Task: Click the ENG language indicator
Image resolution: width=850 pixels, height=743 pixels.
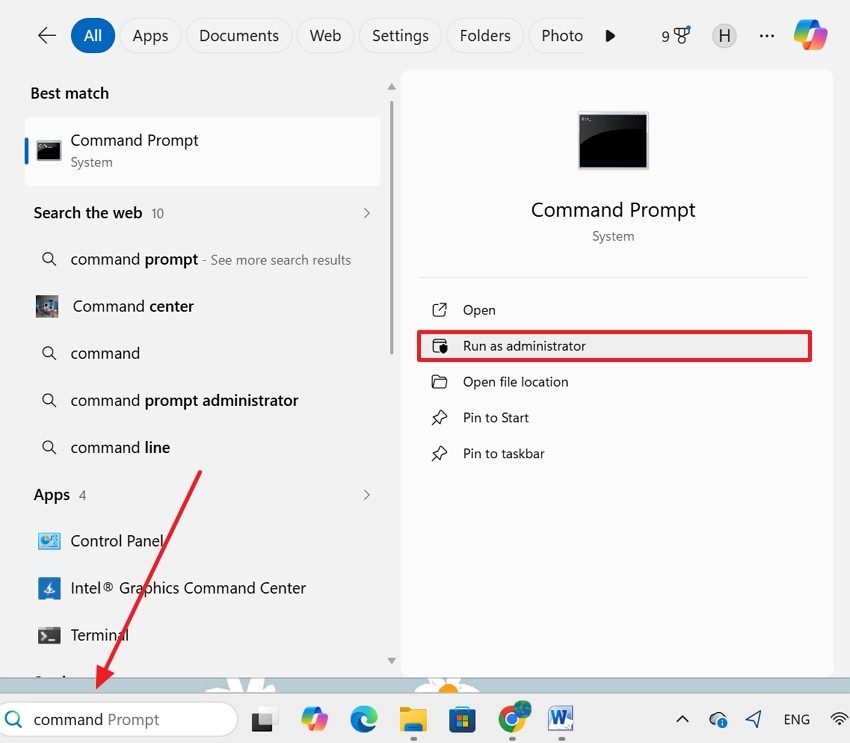Action: tap(796, 720)
